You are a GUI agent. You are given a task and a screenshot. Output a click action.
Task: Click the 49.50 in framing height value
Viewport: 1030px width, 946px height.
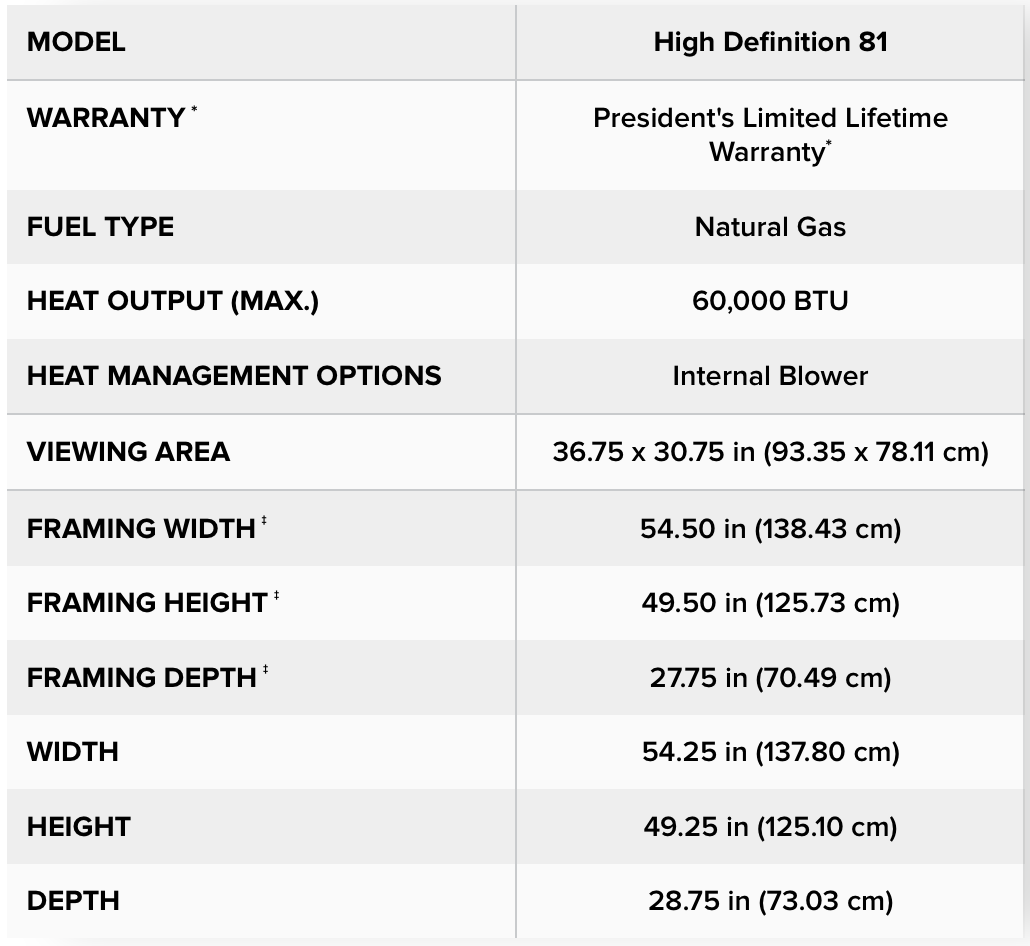tap(770, 602)
